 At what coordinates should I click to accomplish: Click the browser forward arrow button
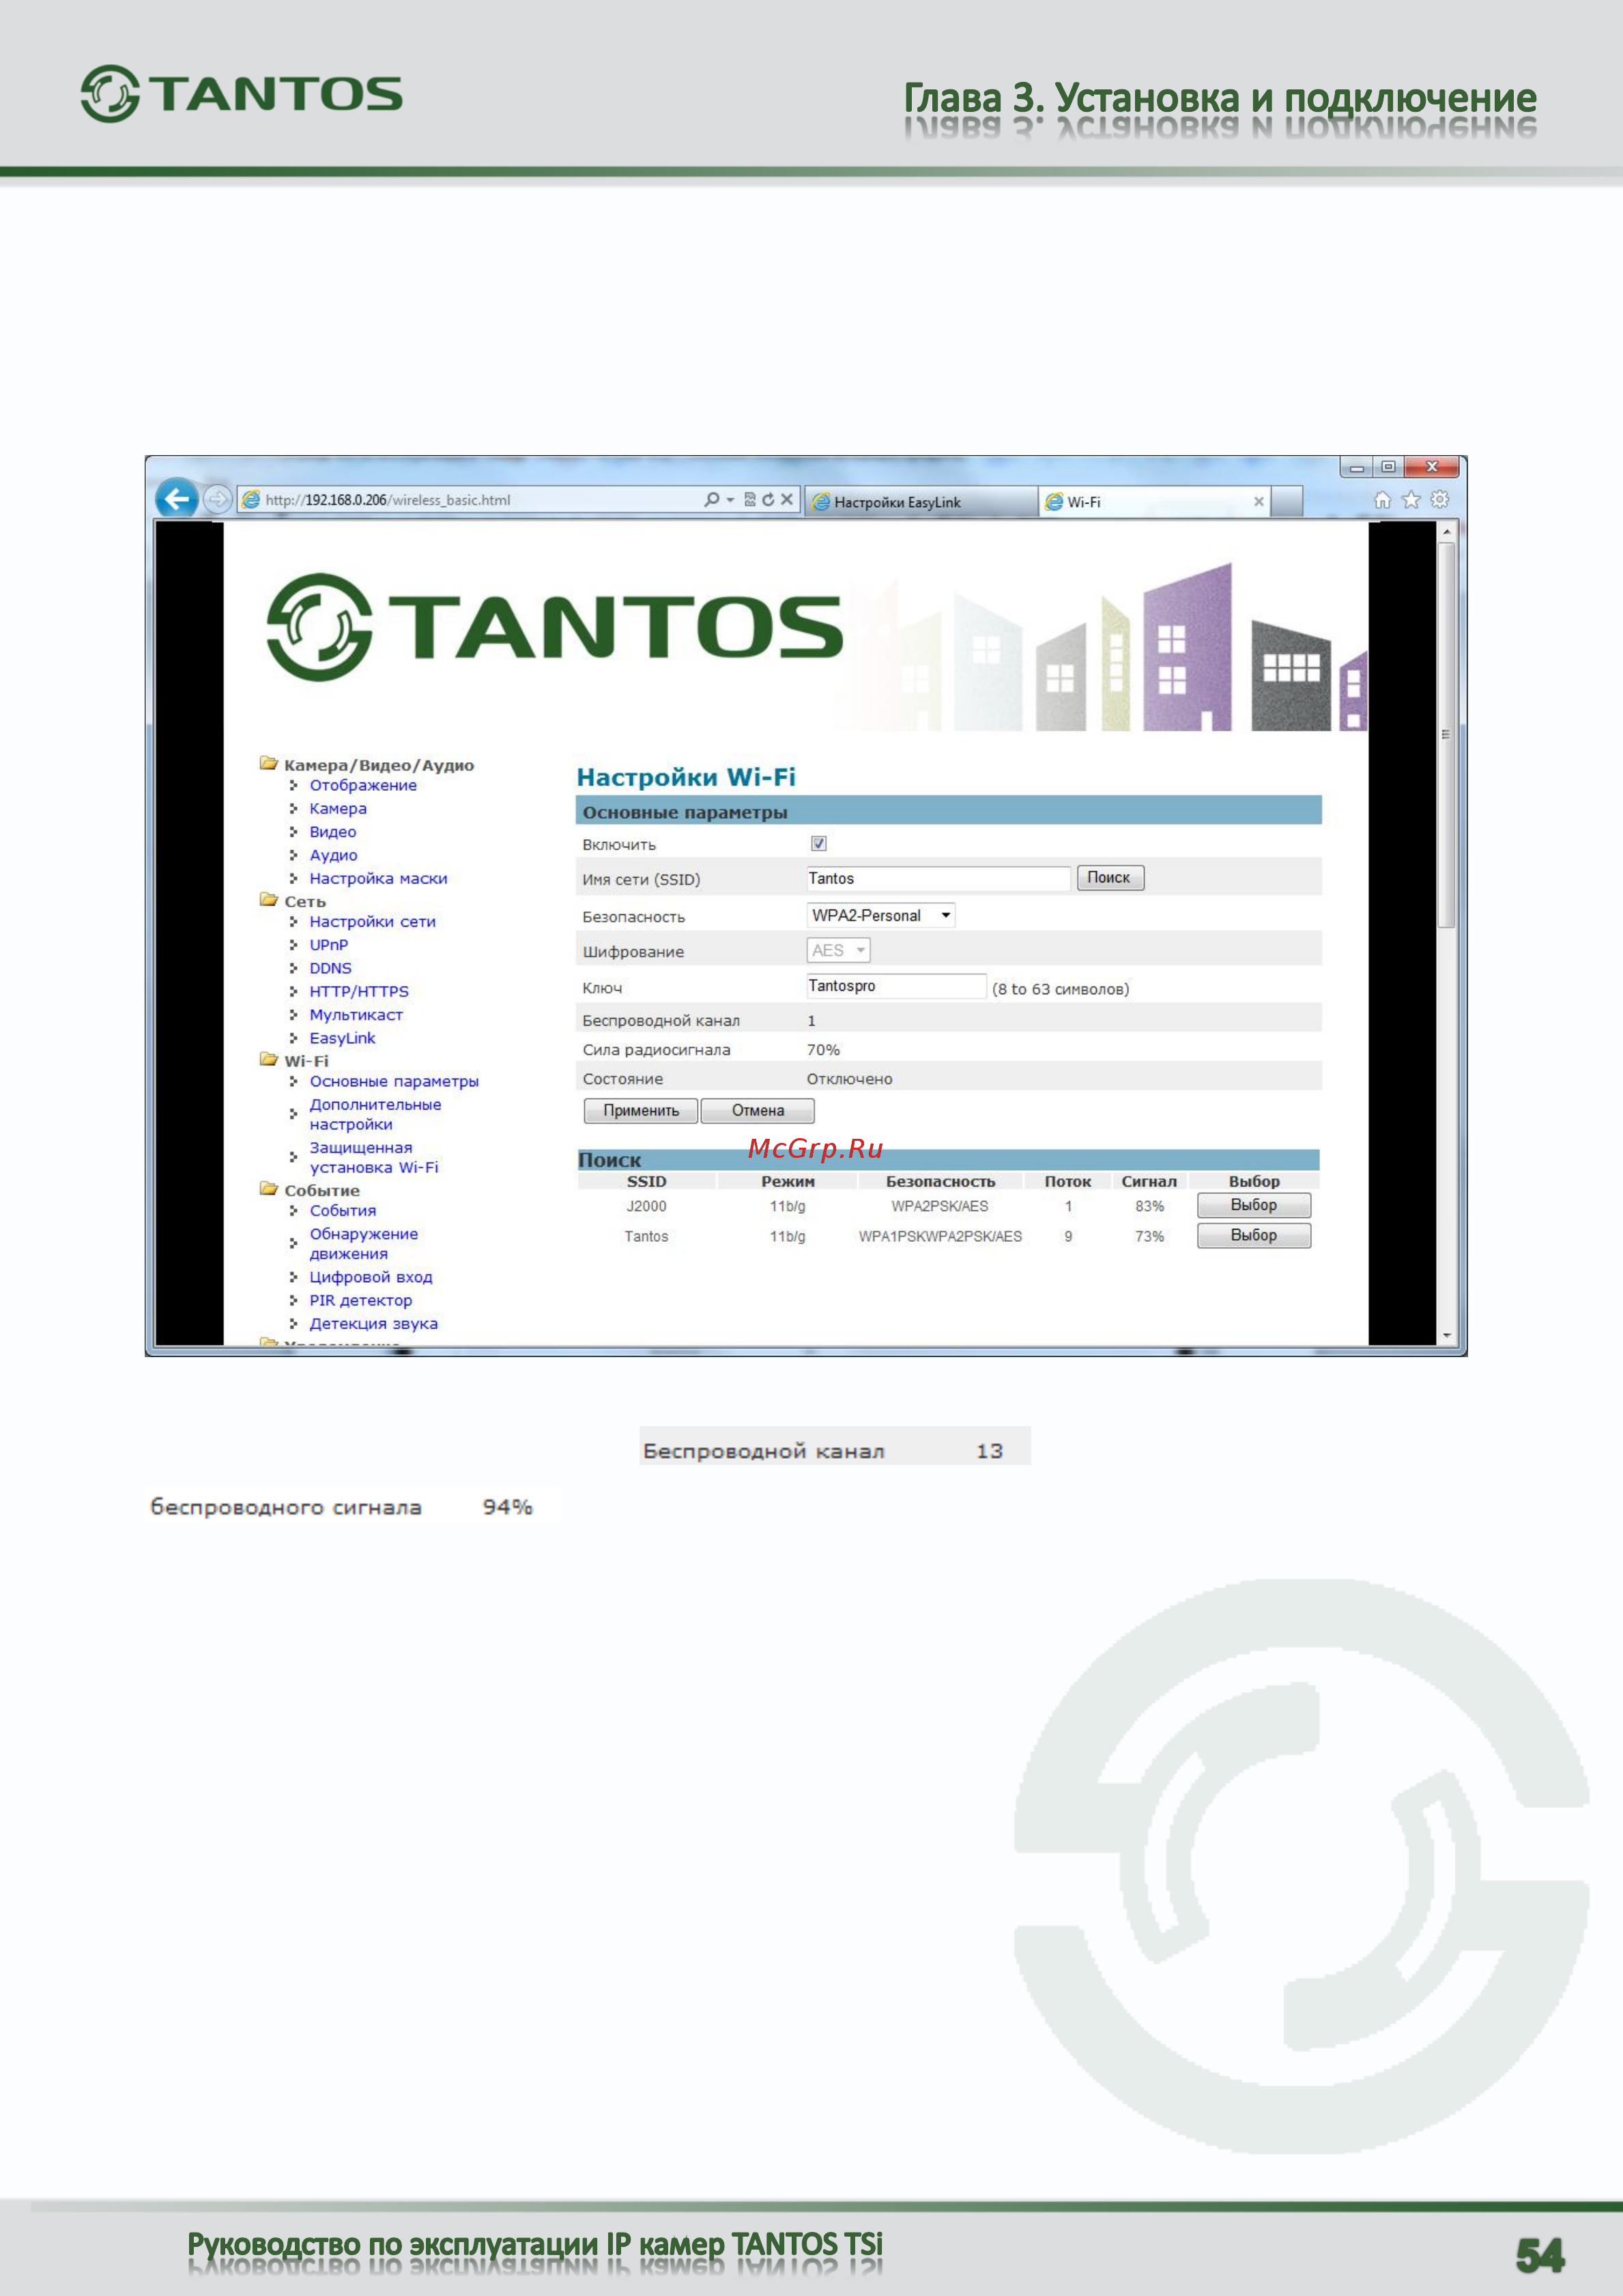(x=217, y=499)
